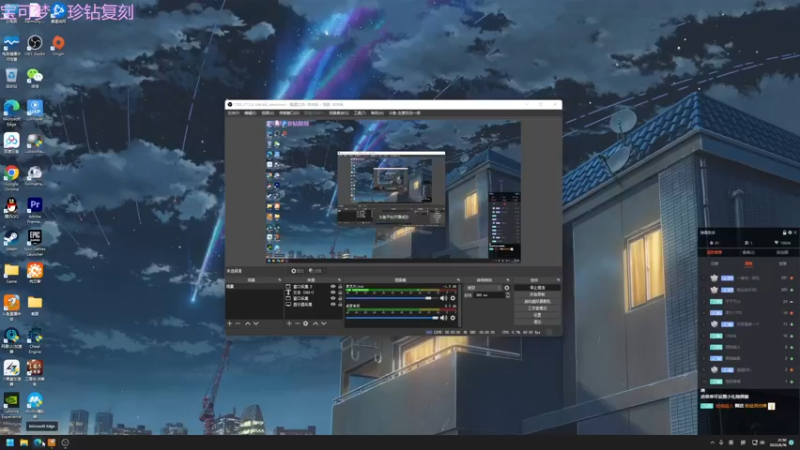Viewport: 800px width, 450px height.
Task: Click the transition duration spinner arrows
Action: (x=508, y=295)
